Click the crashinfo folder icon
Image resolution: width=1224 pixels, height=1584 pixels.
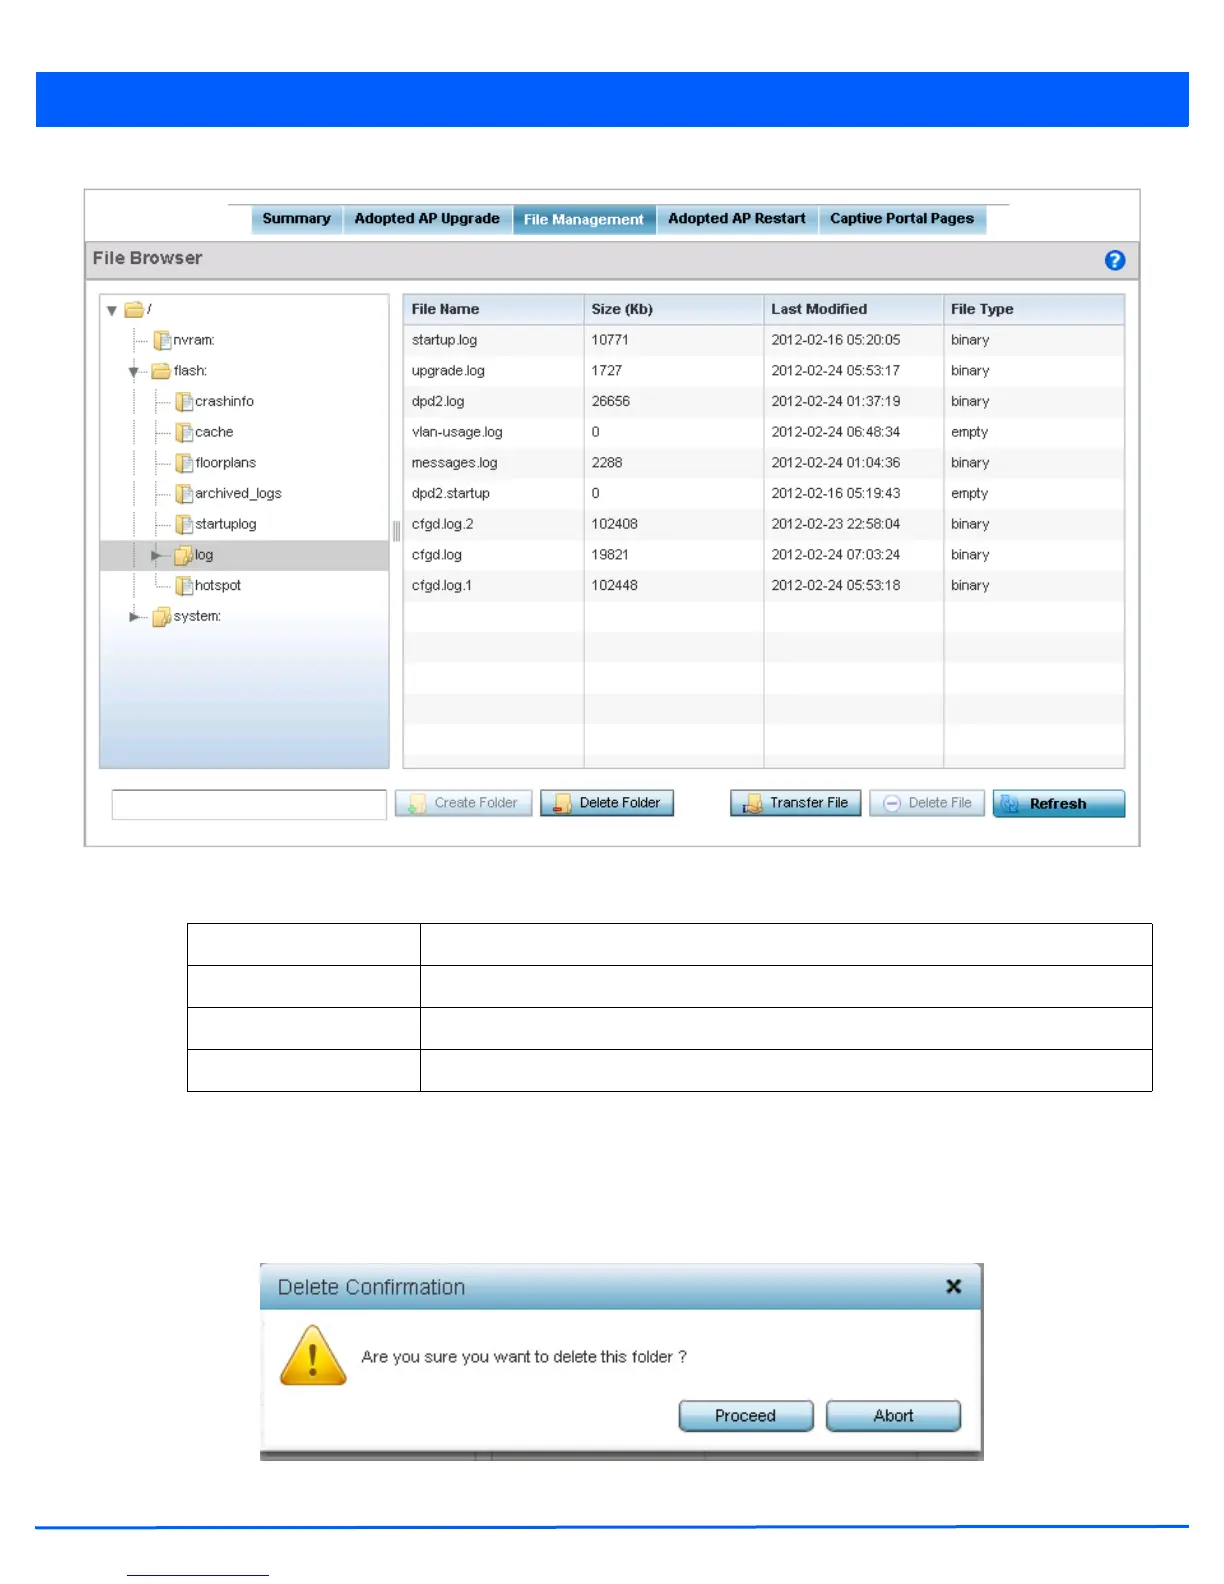[x=184, y=402]
